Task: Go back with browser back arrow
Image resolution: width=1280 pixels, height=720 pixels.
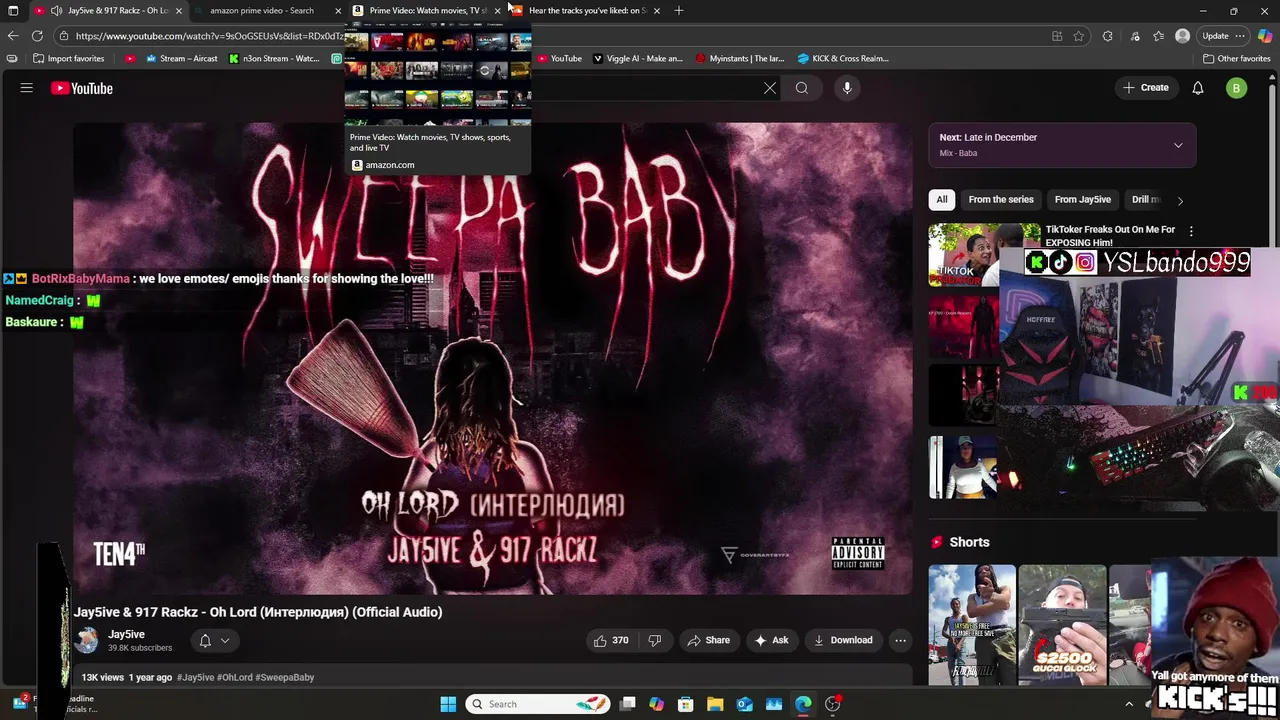Action: 13,36
